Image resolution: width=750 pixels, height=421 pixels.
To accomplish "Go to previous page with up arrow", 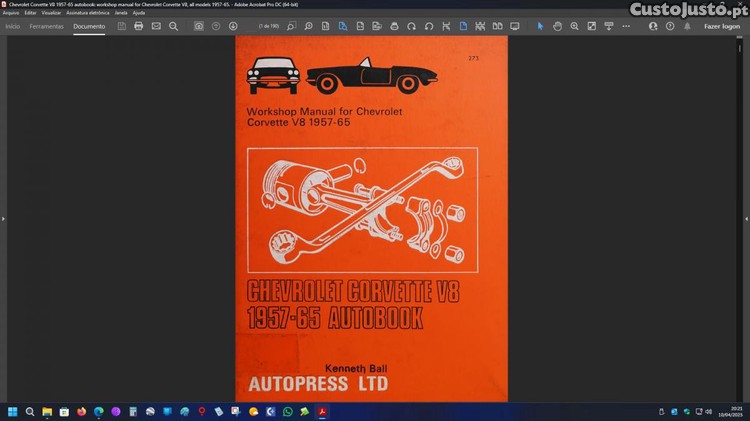I will coord(216,26).
